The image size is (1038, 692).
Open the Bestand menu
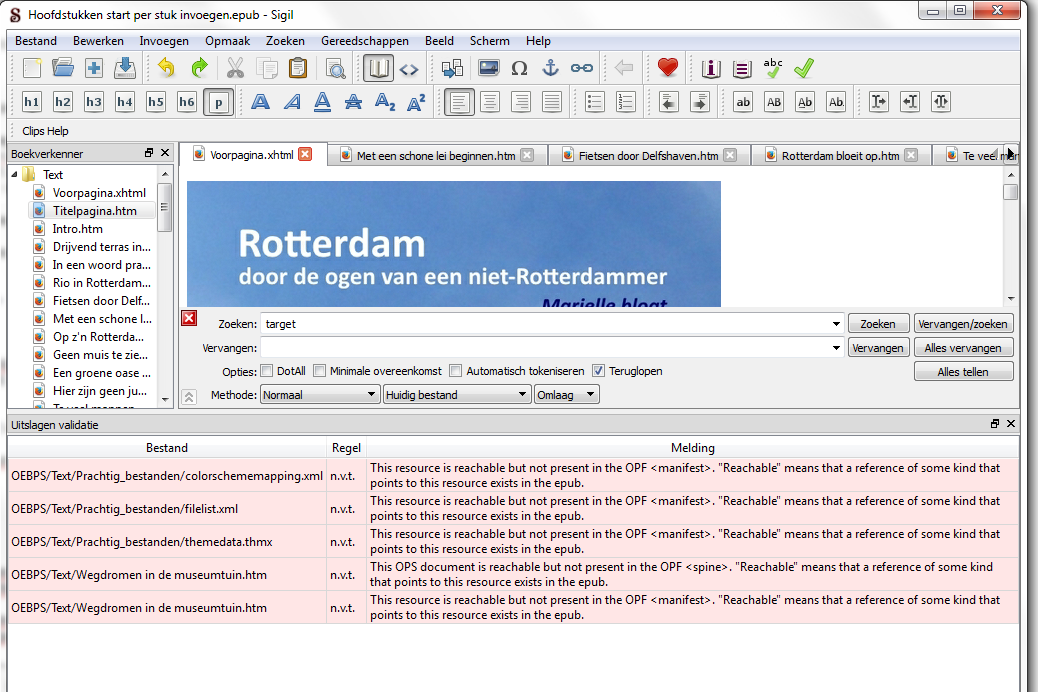tap(36, 40)
